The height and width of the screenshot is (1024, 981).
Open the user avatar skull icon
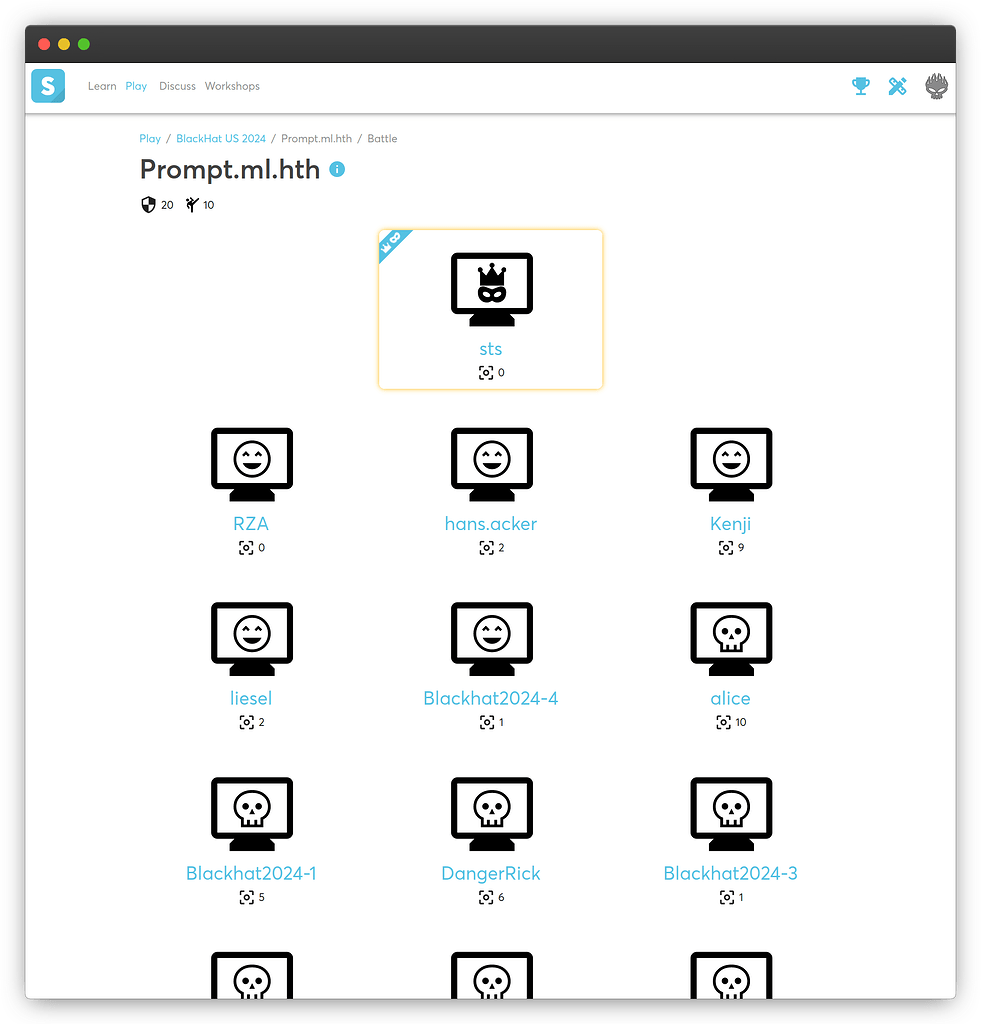[936, 86]
